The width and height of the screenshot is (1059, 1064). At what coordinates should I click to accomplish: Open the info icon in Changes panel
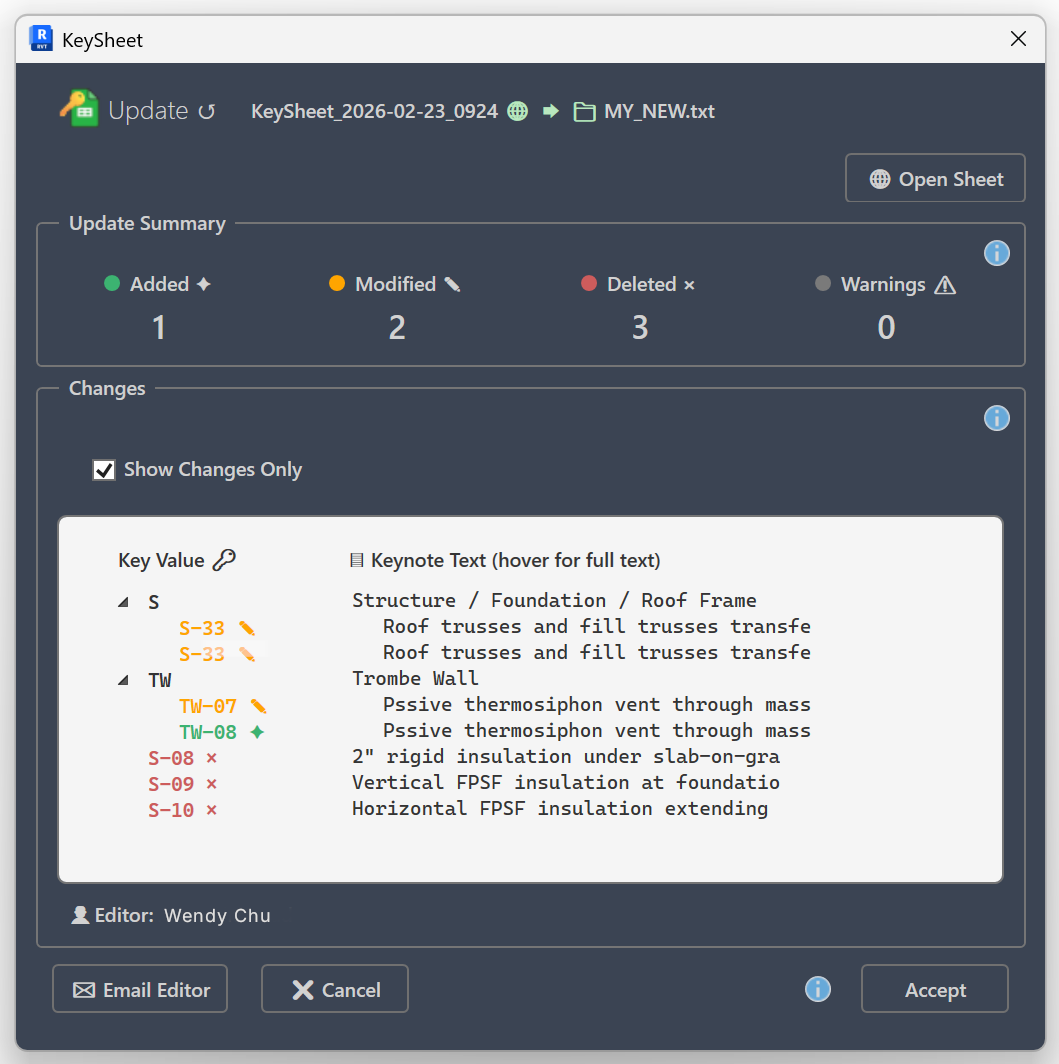[x=996, y=418]
